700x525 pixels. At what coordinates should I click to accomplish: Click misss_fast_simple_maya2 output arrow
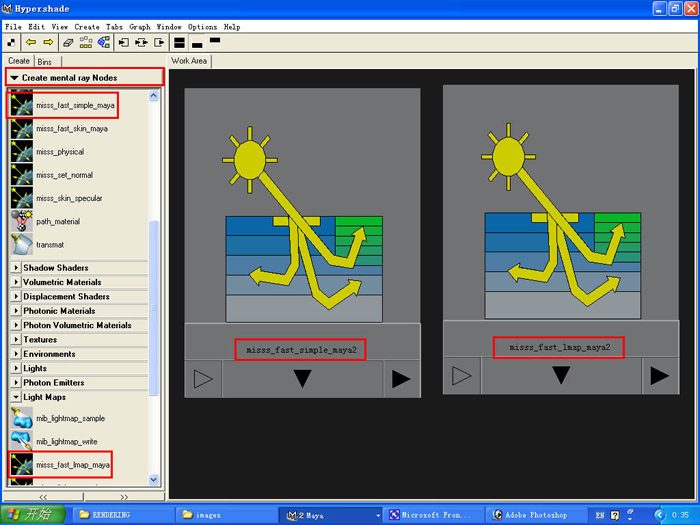[401, 379]
